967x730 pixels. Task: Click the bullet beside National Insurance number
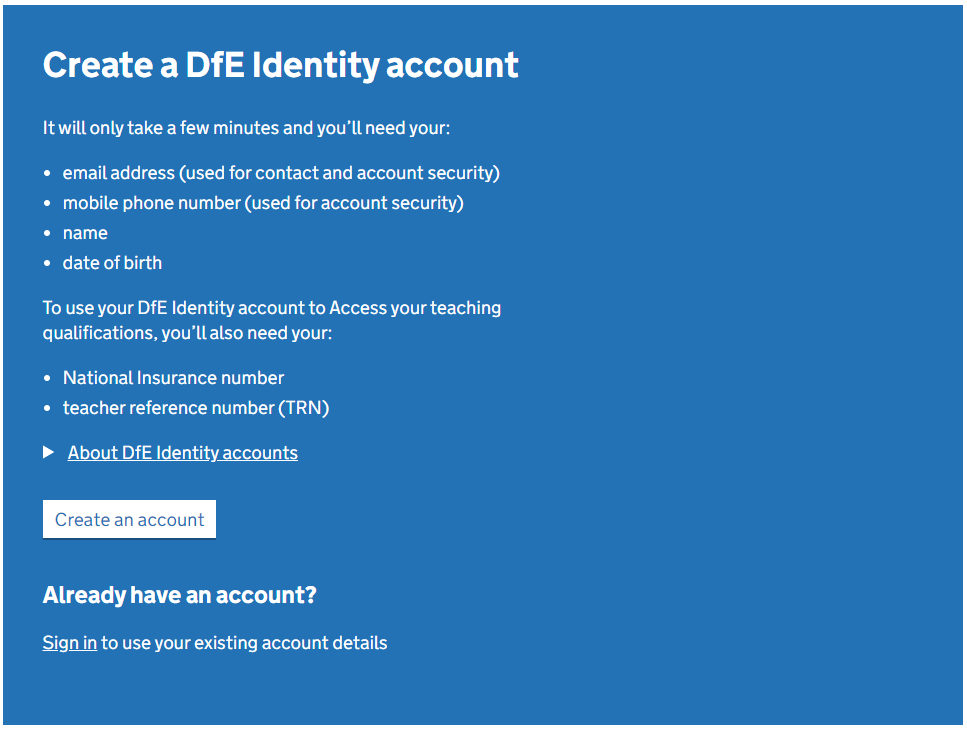pyautogui.click(x=46, y=377)
